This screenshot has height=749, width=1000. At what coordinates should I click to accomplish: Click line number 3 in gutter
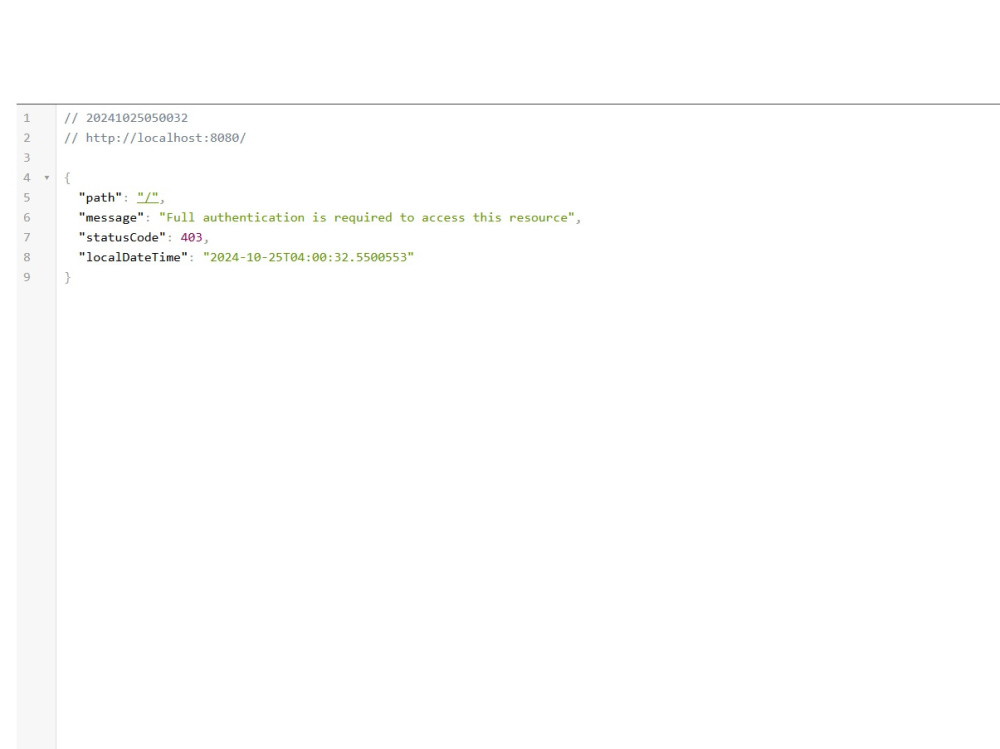coord(27,158)
